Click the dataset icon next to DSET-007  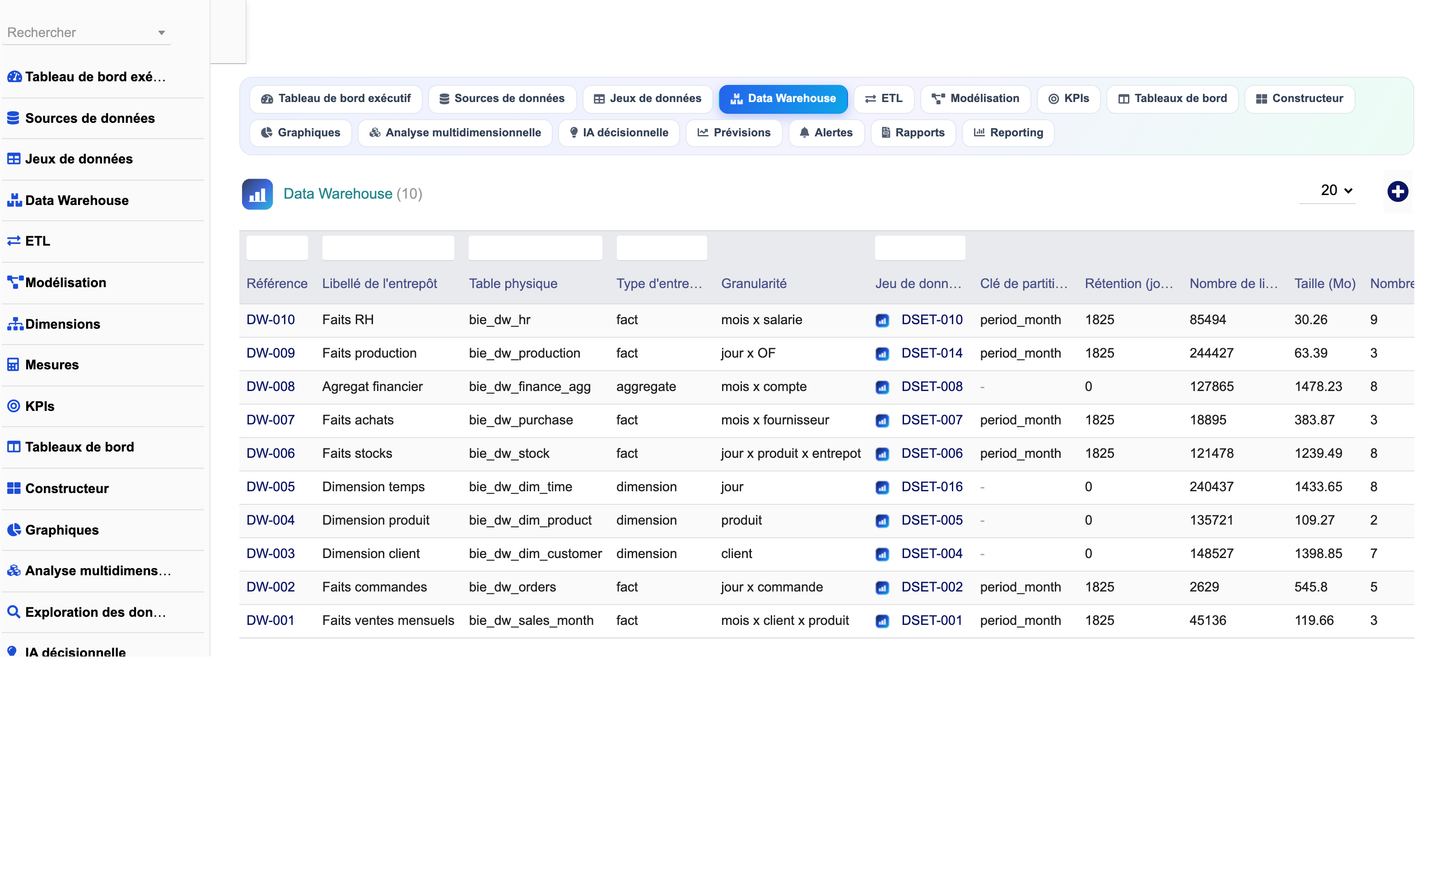click(x=882, y=421)
